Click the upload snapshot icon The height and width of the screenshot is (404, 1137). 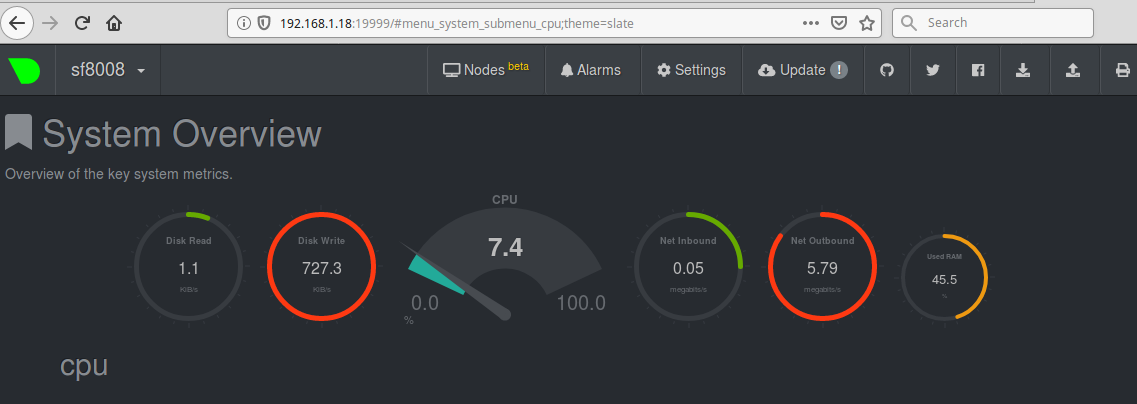tap(1073, 70)
